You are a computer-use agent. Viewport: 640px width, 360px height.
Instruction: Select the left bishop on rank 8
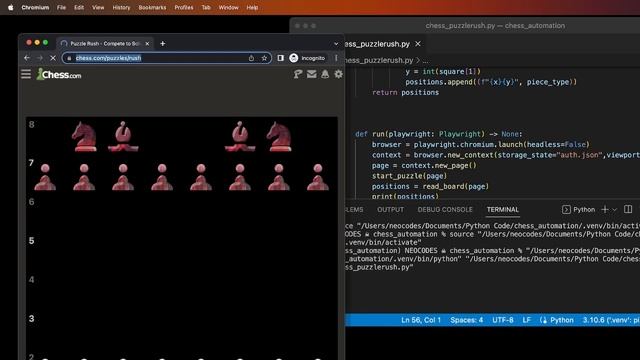[123, 136]
